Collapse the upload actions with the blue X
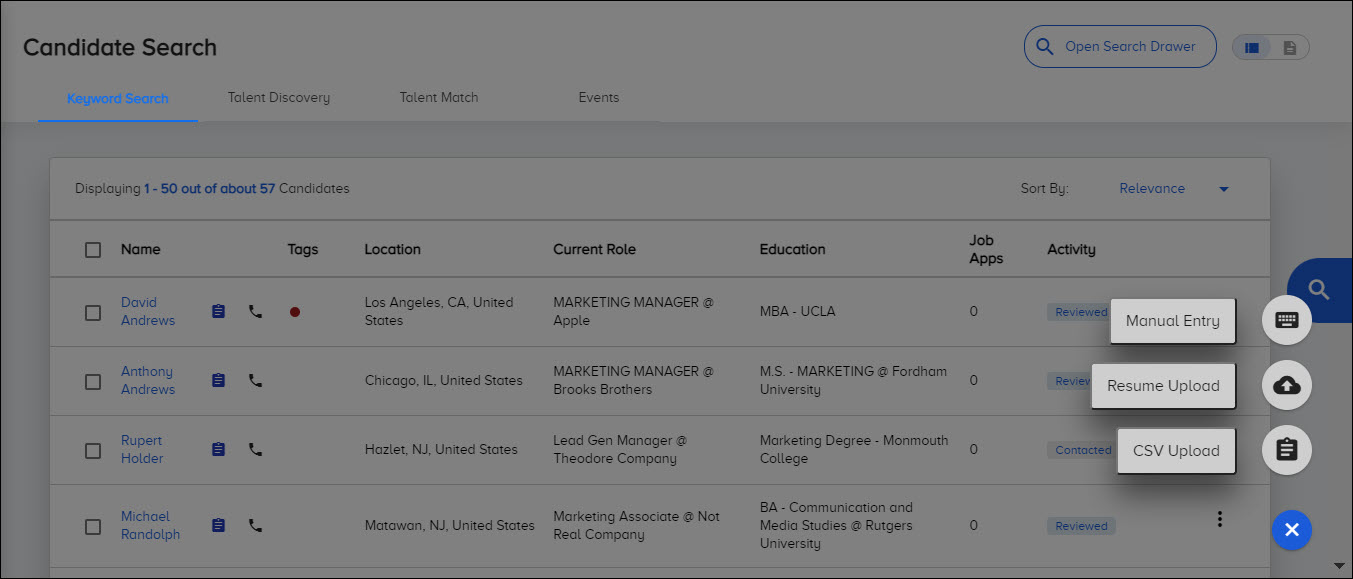 pos(1291,530)
